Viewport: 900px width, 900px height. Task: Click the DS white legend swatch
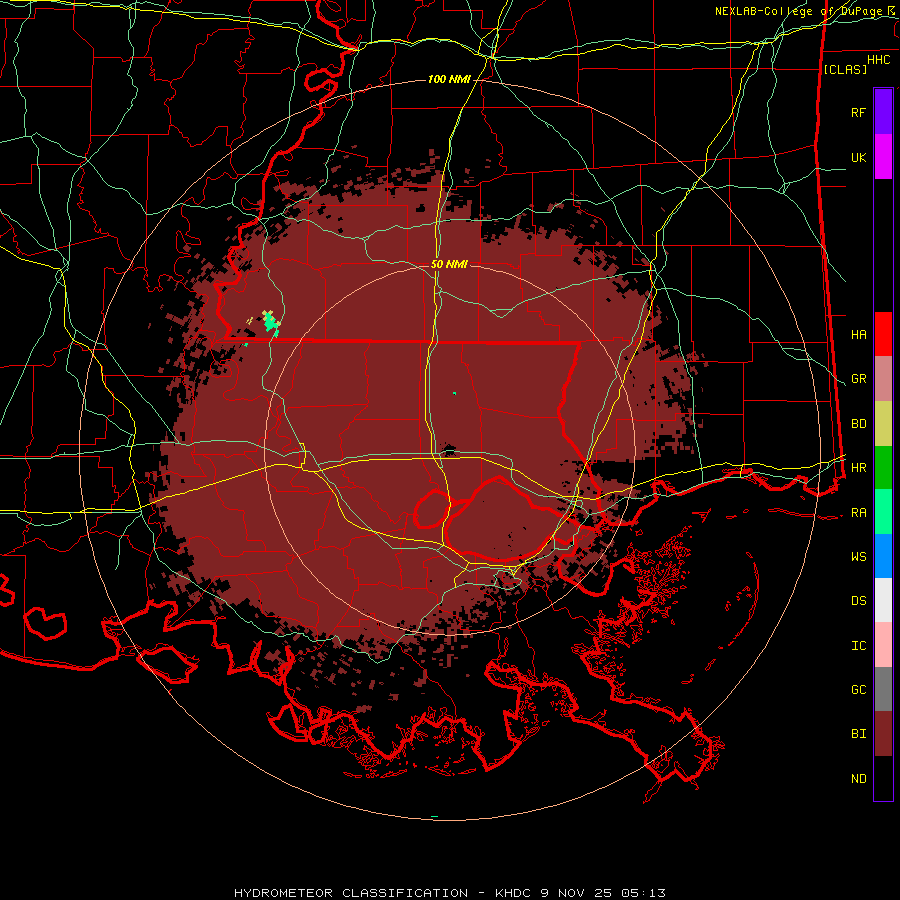point(883,600)
